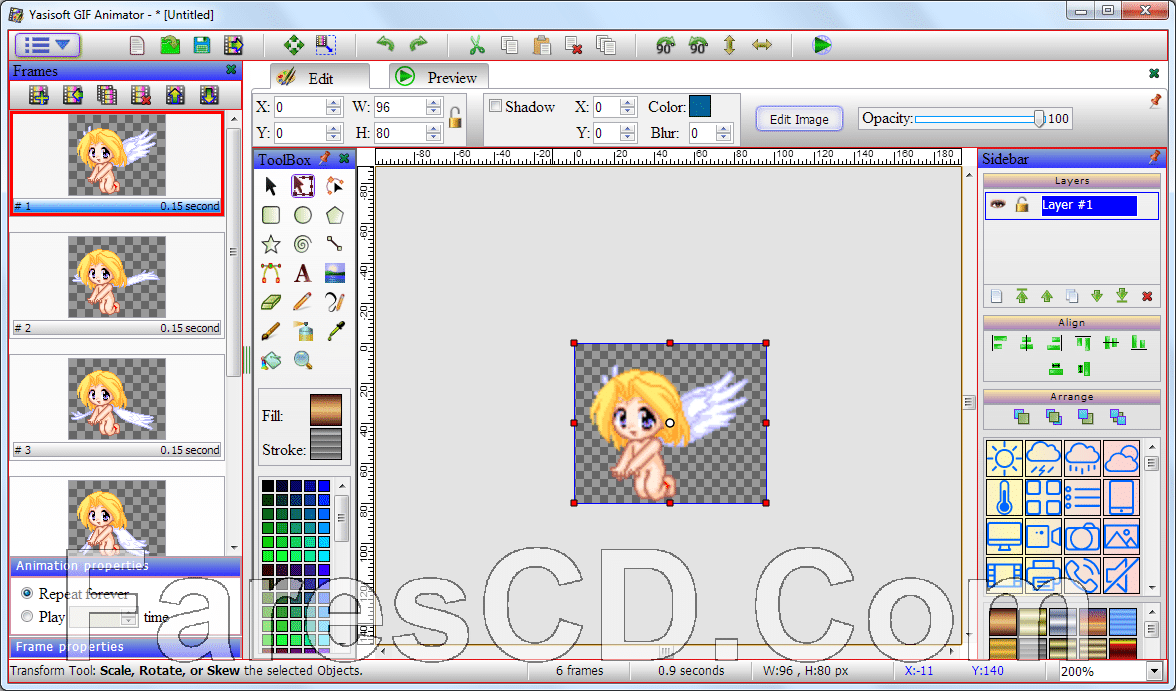This screenshot has width=1176, height=691.
Task: Select the Magnifier zoom tool
Action: pos(303,360)
